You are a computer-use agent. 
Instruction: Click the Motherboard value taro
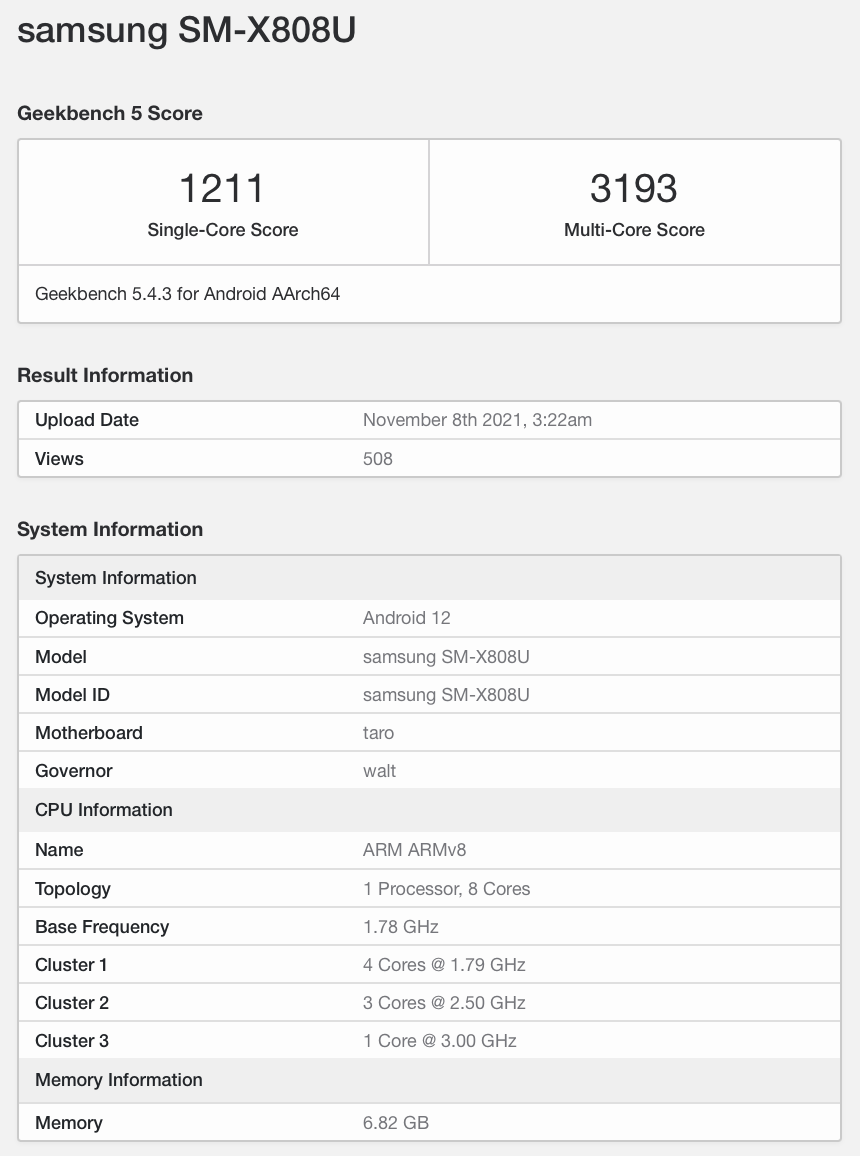pyautogui.click(x=379, y=733)
